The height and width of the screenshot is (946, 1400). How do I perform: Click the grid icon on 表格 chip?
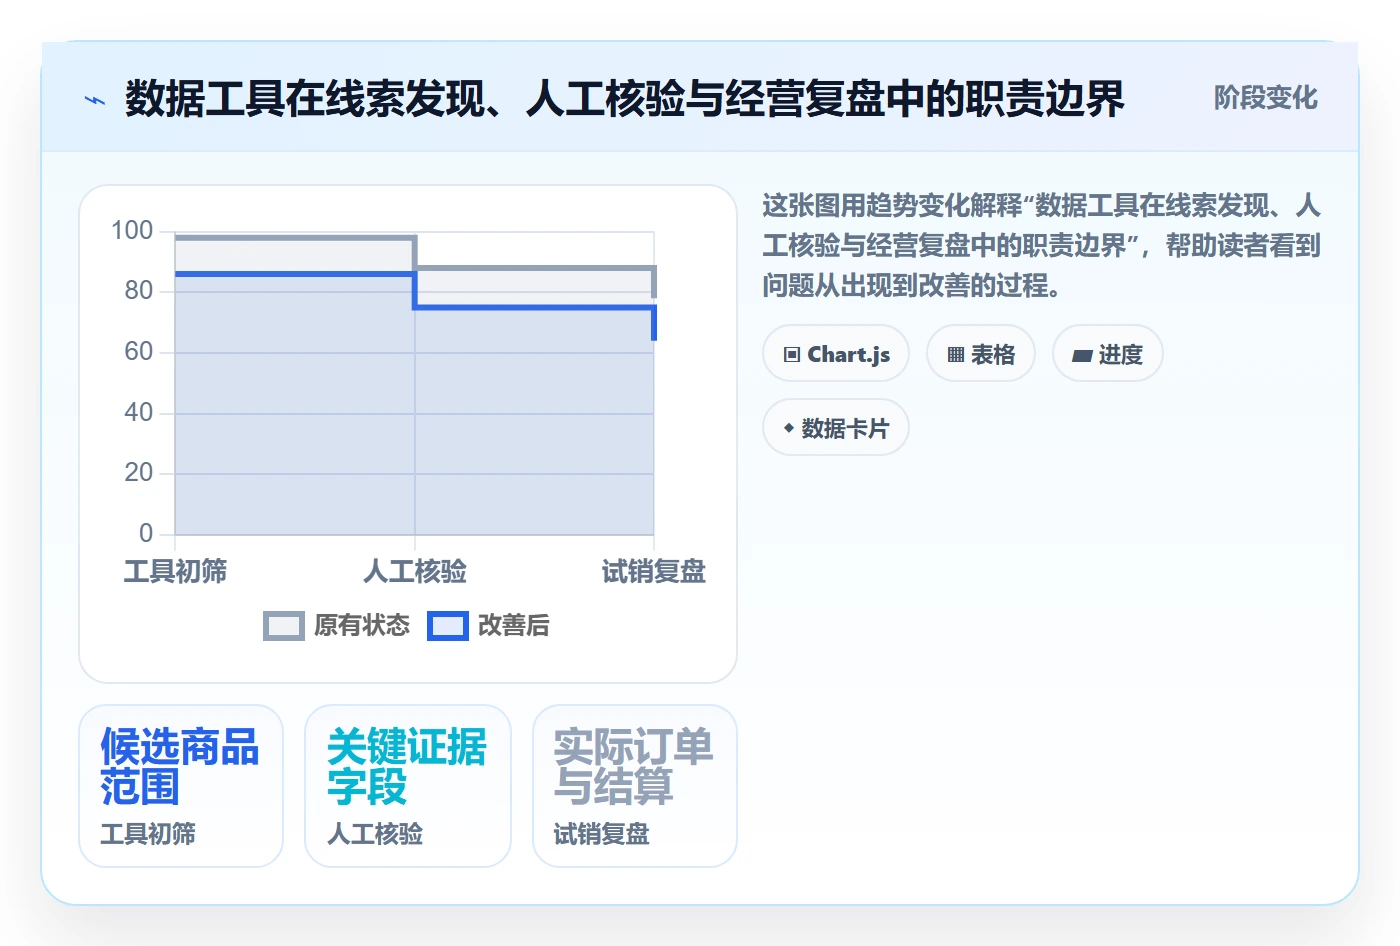click(x=956, y=355)
